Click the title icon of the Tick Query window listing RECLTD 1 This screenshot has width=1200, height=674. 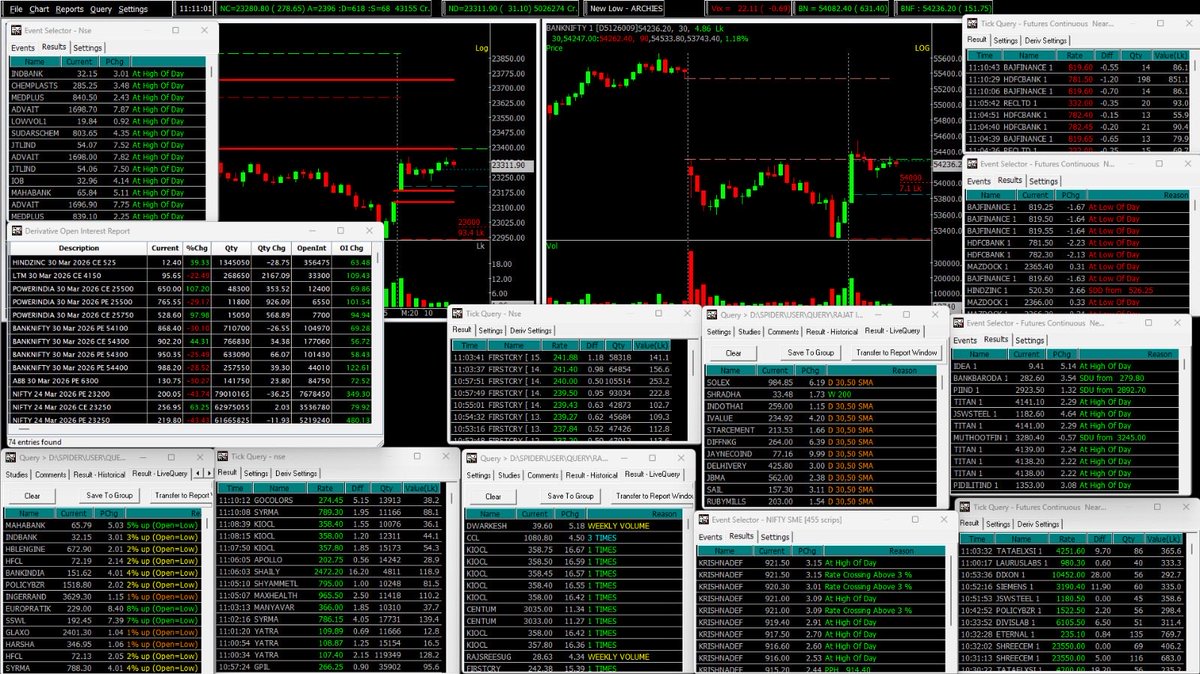click(972, 23)
